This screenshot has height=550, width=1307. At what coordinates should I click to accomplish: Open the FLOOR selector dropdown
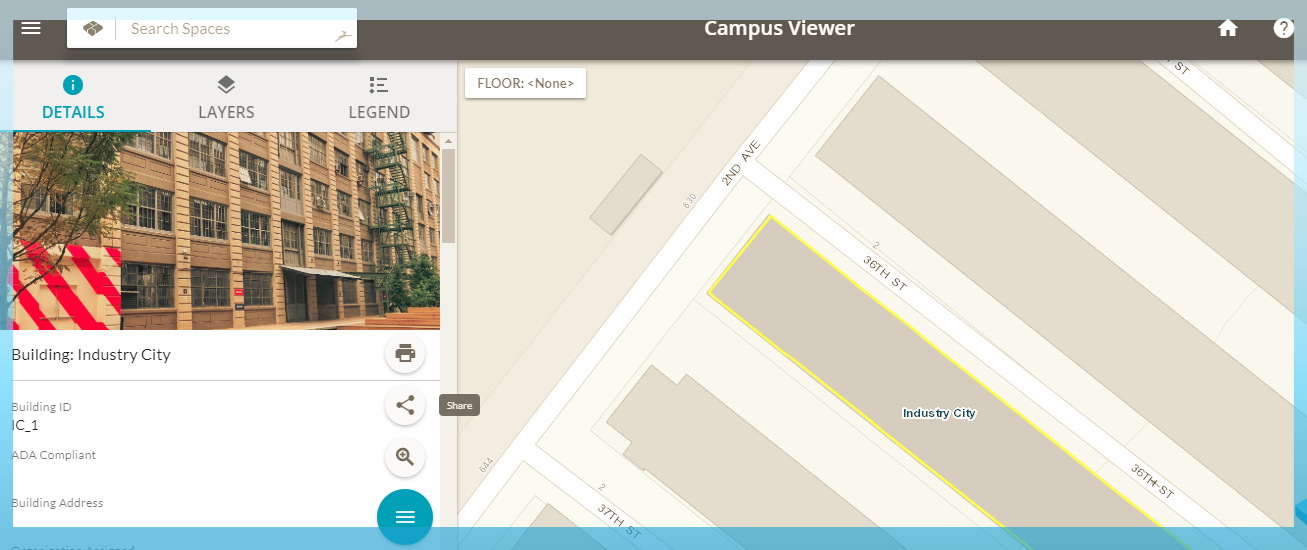(x=525, y=84)
